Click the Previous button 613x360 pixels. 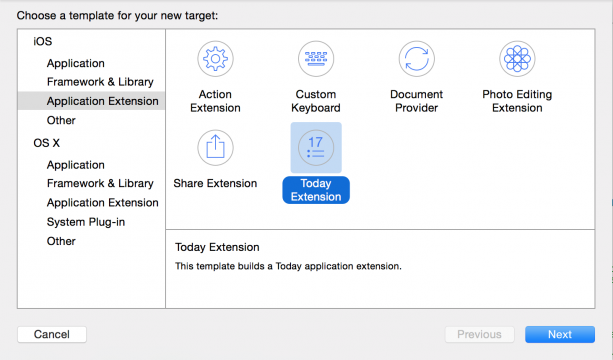point(480,335)
